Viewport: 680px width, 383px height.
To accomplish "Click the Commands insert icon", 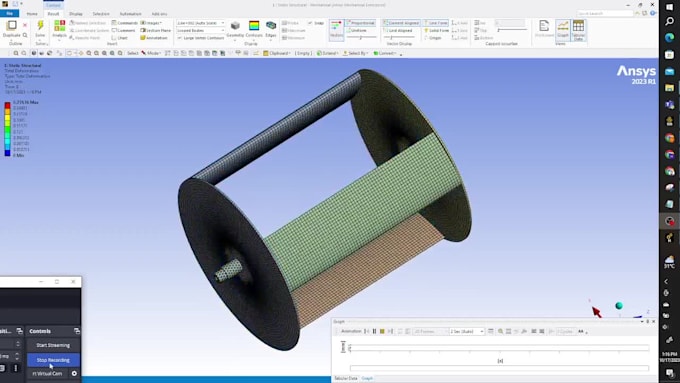I will click(x=124, y=23).
